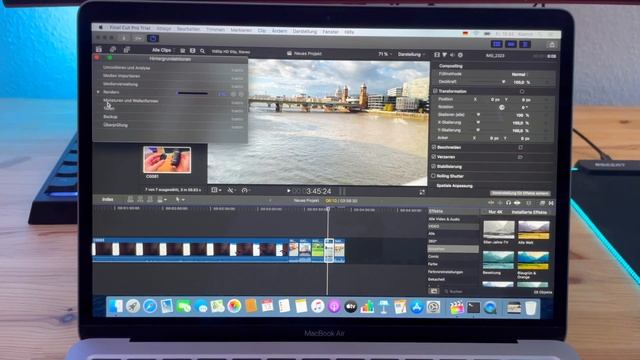Open the viewer Darstellung dropdown
640x360 pixels.
[x=411, y=54]
